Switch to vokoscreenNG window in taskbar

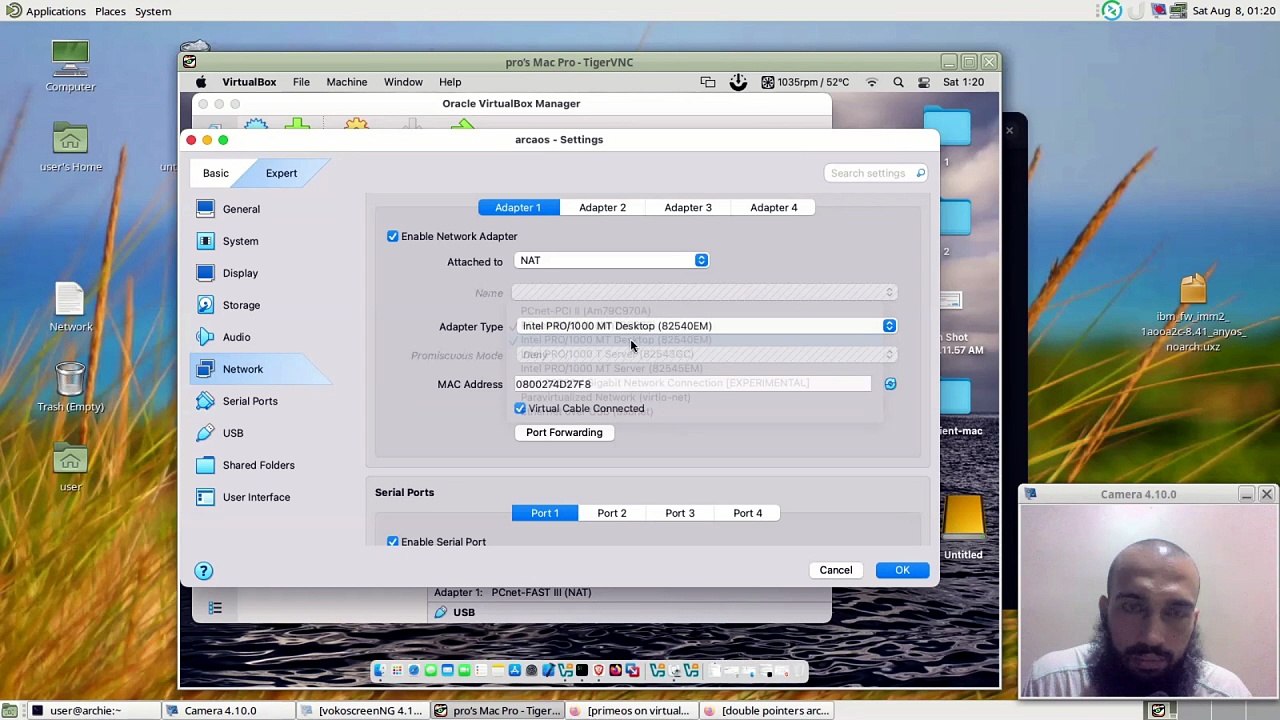point(363,711)
